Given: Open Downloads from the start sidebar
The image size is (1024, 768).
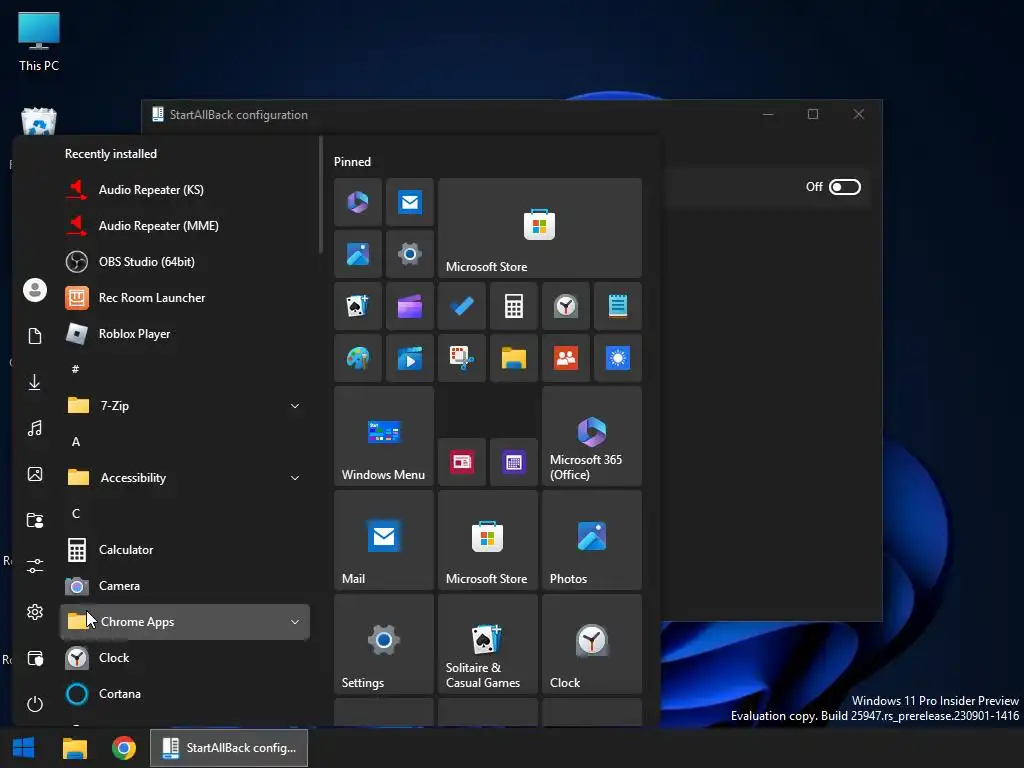Looking at the screenshot, I should pyautogui.click(x=35, y=382).
